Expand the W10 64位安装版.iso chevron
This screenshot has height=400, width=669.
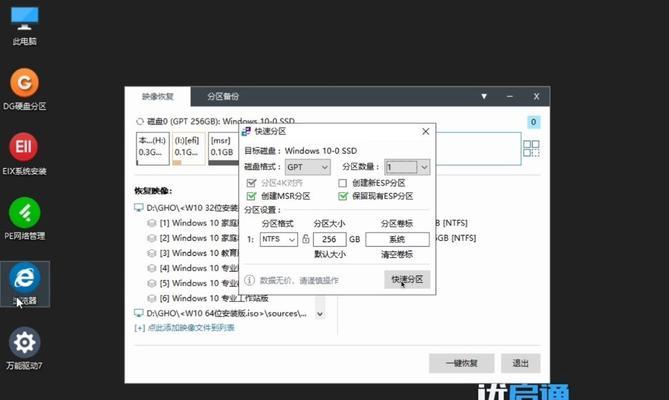pos(320,314)
